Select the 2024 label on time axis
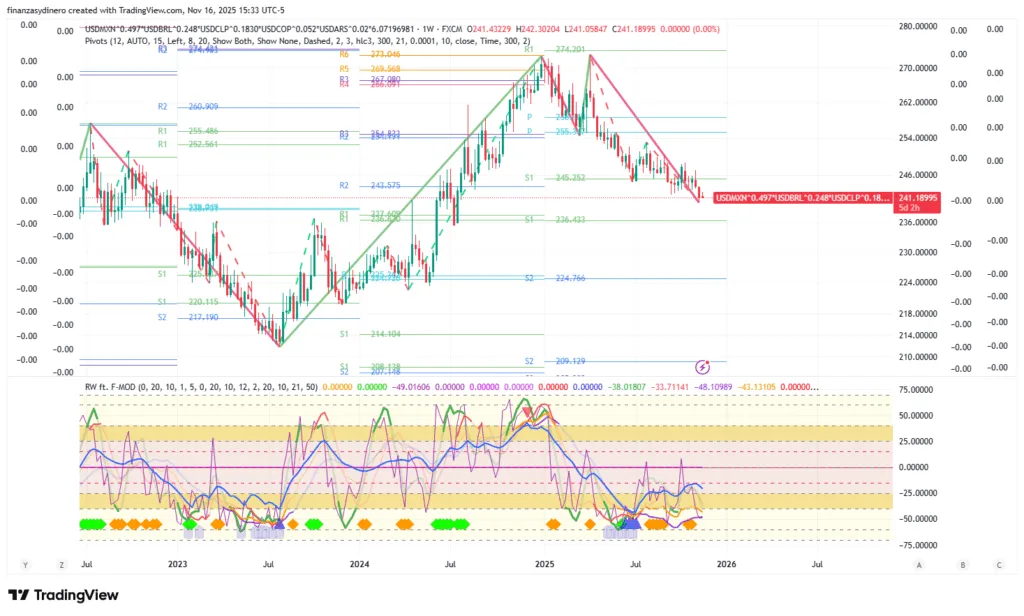Screen dimensions: 1024x616 pos(360,565)
